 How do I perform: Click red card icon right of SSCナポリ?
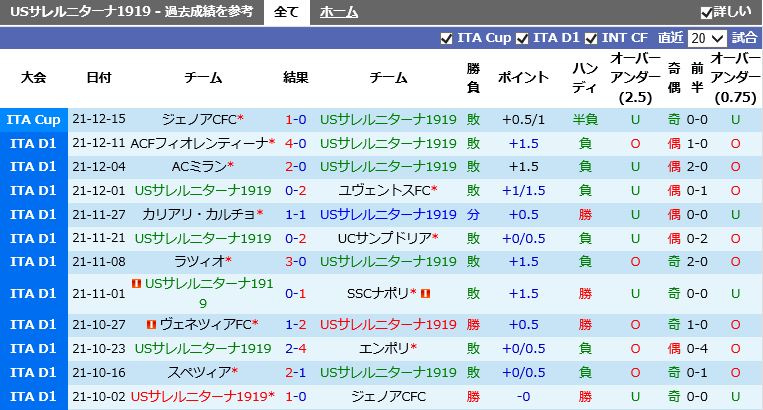coord(425,293)
